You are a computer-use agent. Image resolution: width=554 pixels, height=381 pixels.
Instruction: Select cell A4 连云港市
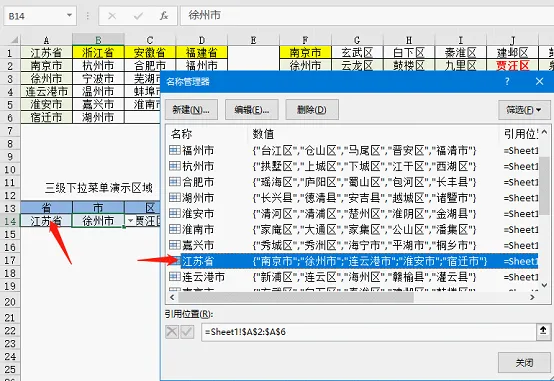[46, 91]
